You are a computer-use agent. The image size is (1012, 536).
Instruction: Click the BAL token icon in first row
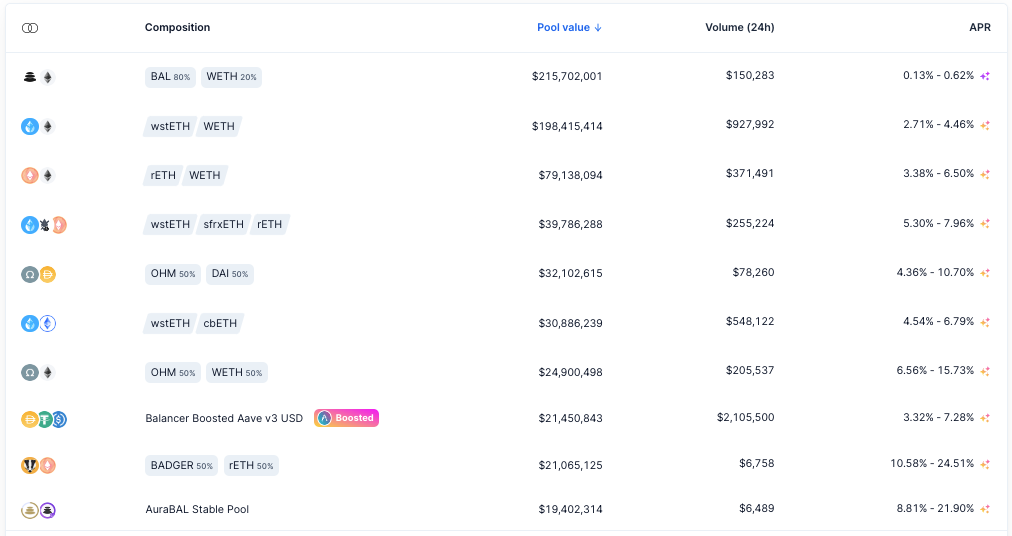[30, 77]
